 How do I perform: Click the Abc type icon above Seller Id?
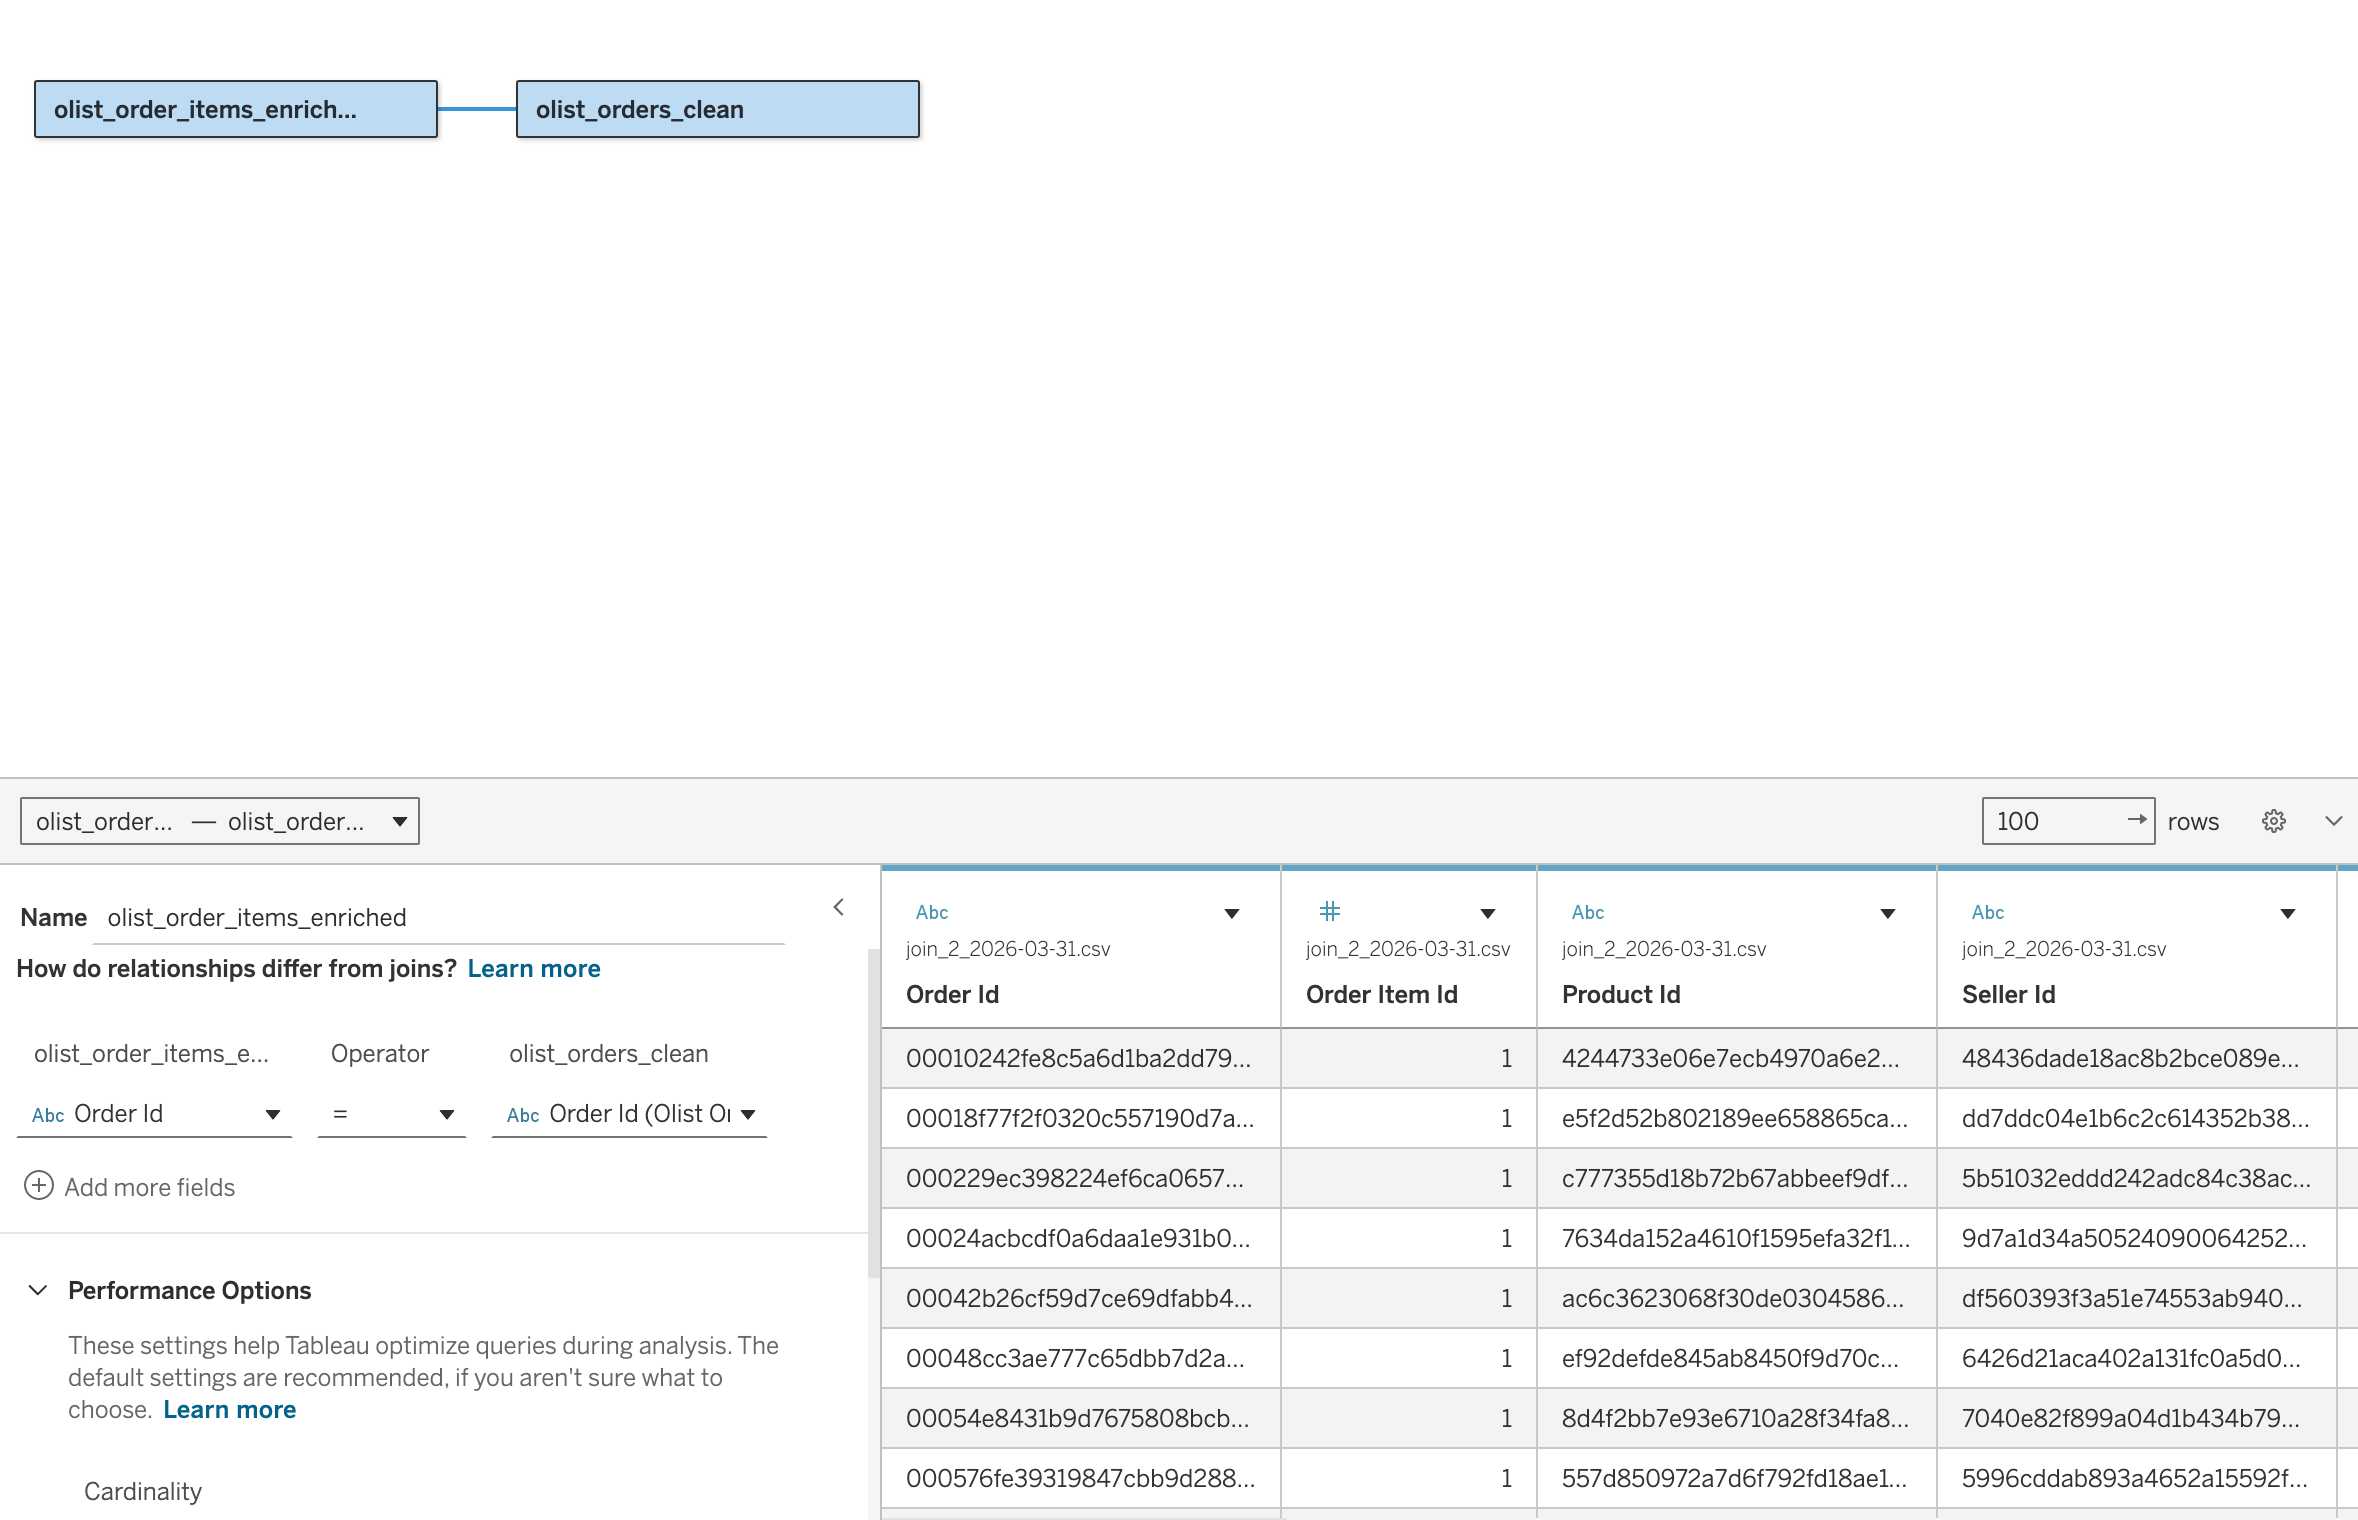coord(1987,912)
